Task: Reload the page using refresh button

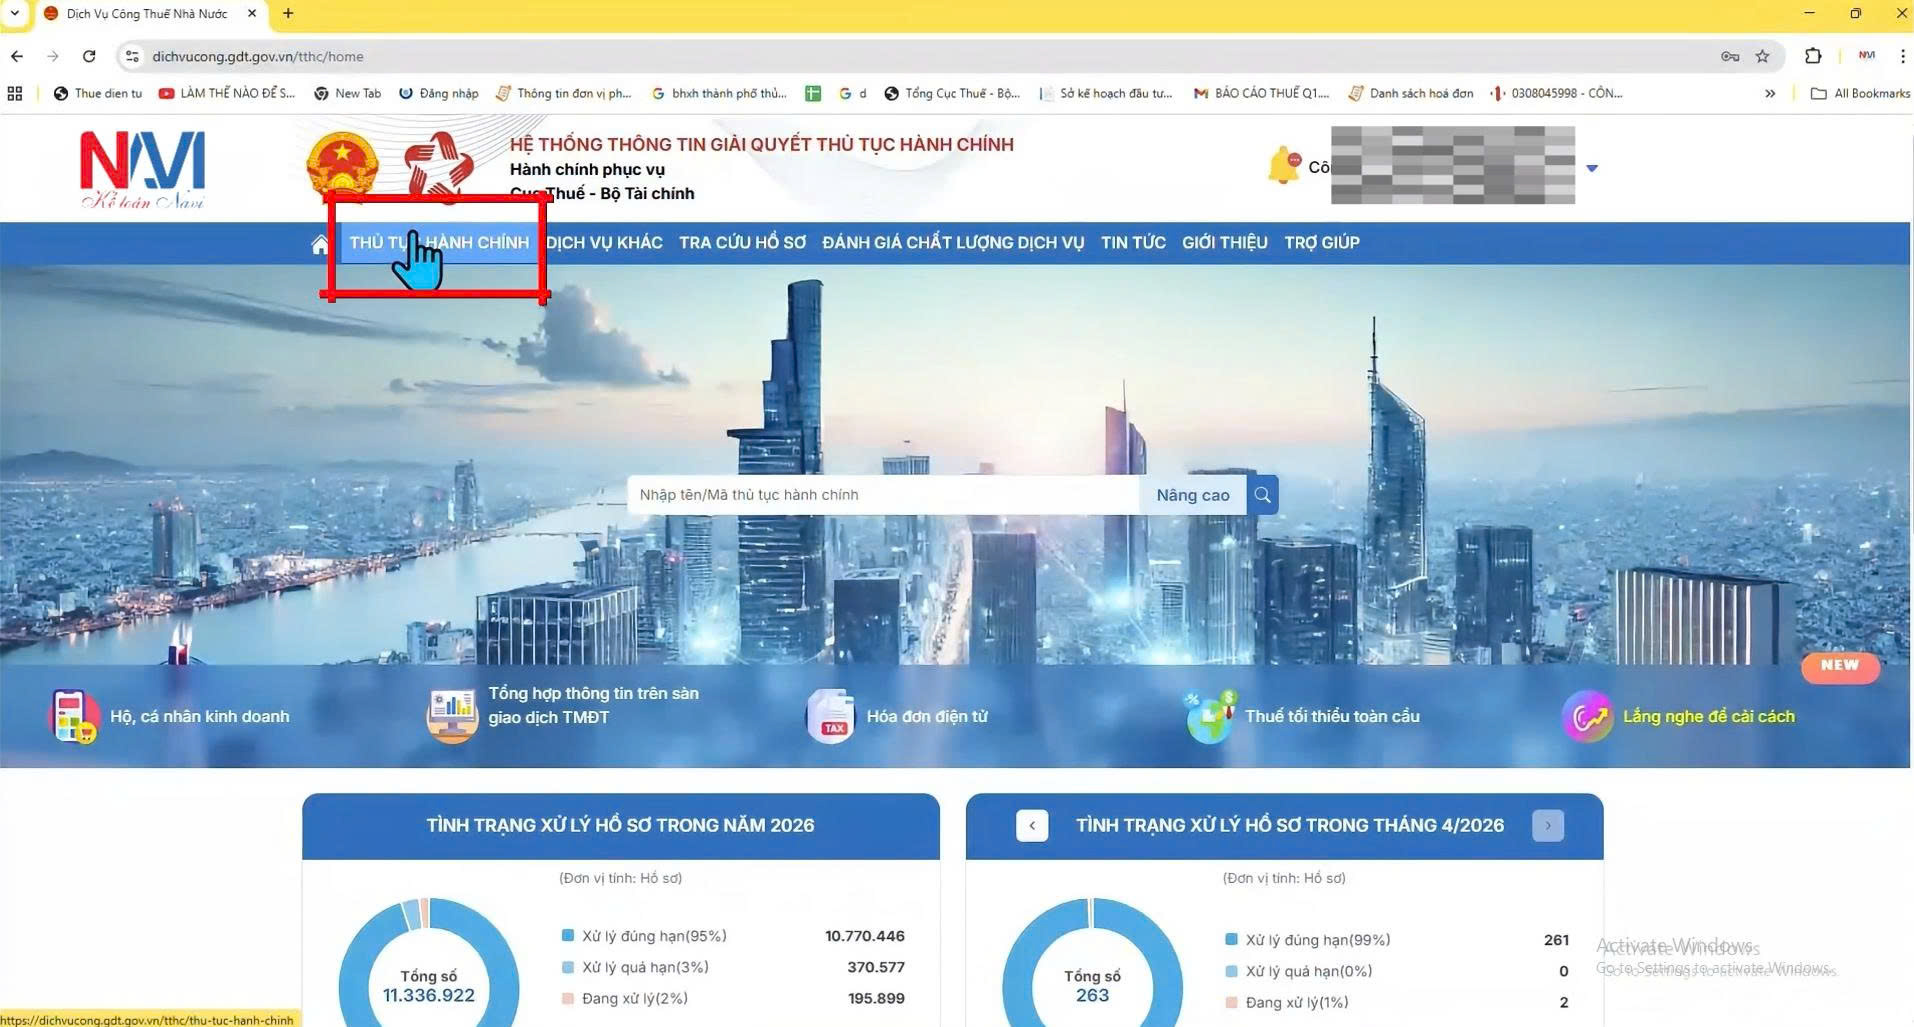Action: (89, 56)
